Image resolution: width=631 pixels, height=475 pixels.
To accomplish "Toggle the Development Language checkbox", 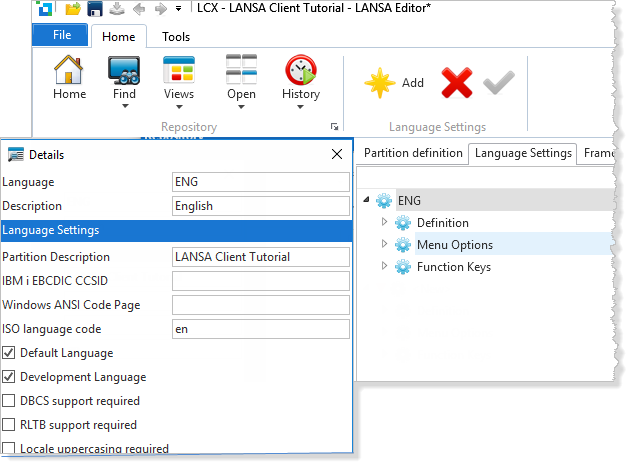I will [9, 377].
